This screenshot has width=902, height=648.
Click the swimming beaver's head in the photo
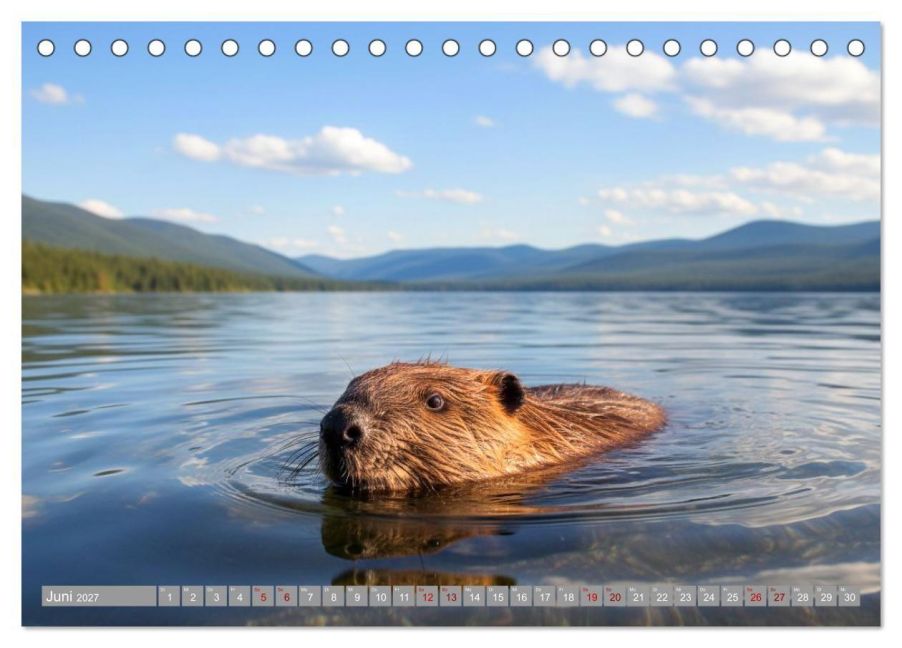pos(423,426)
